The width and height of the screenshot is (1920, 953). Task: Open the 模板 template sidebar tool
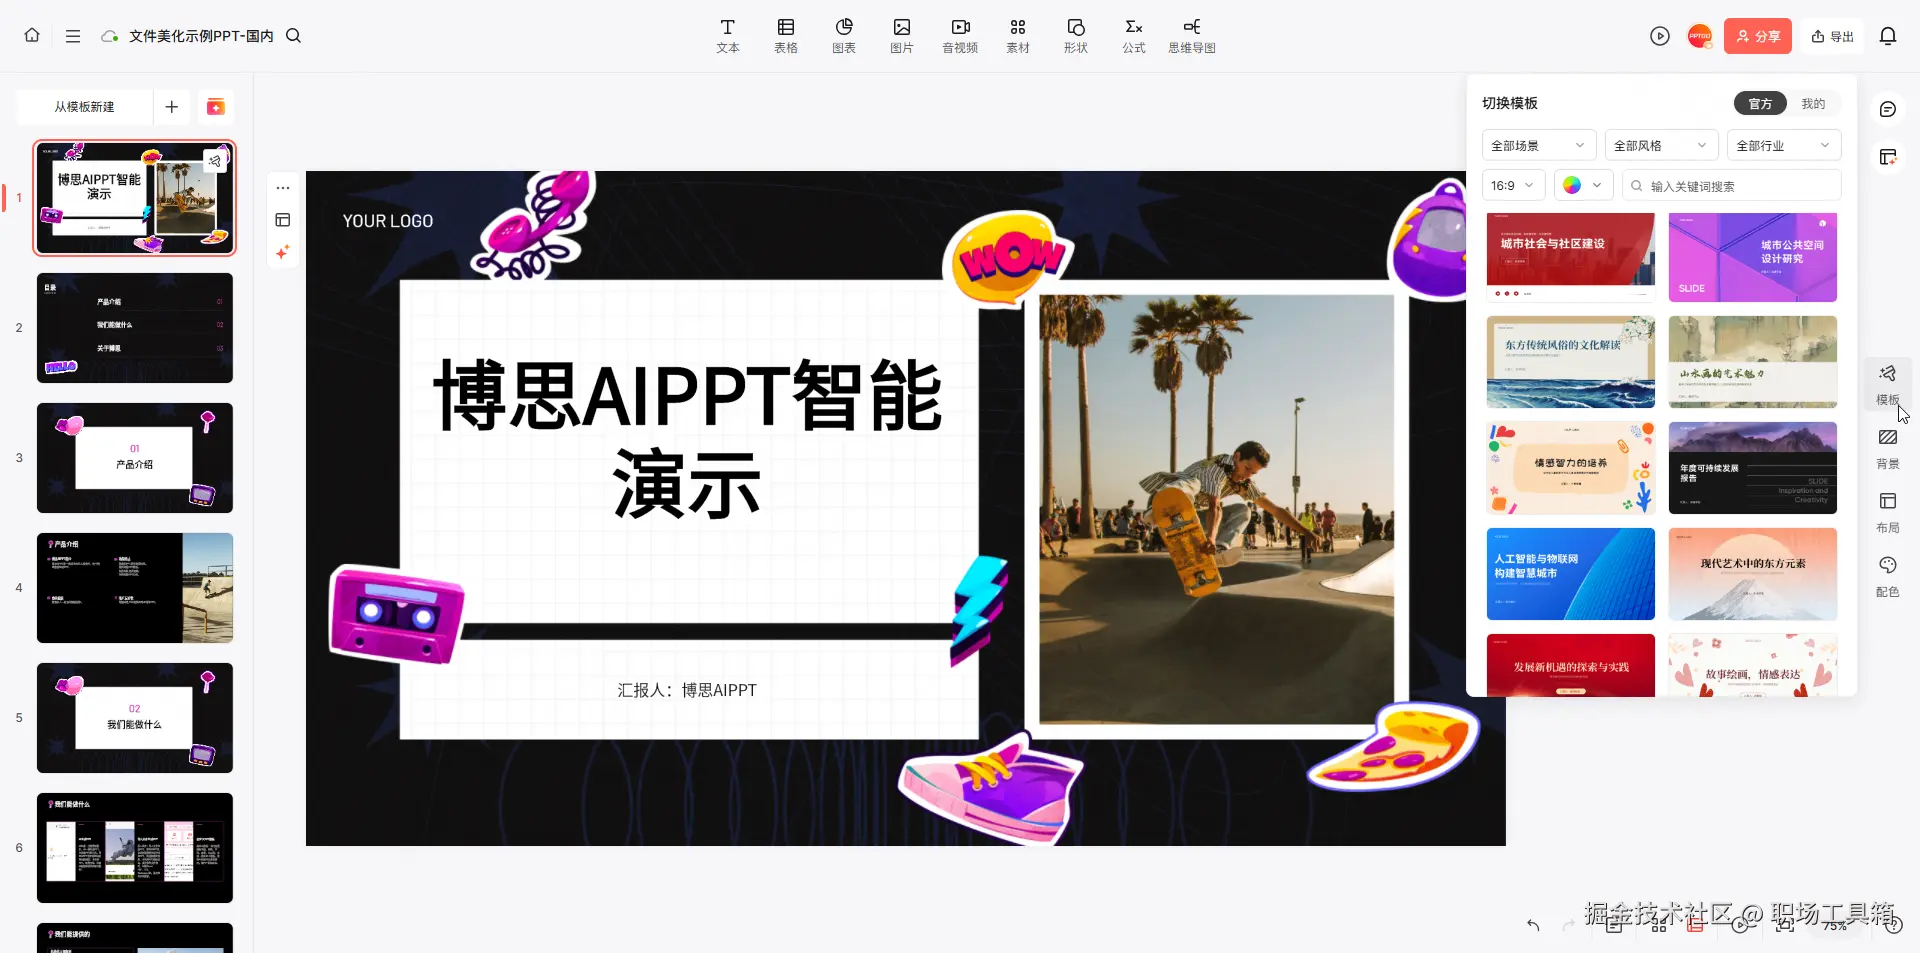pos(1888,385)
